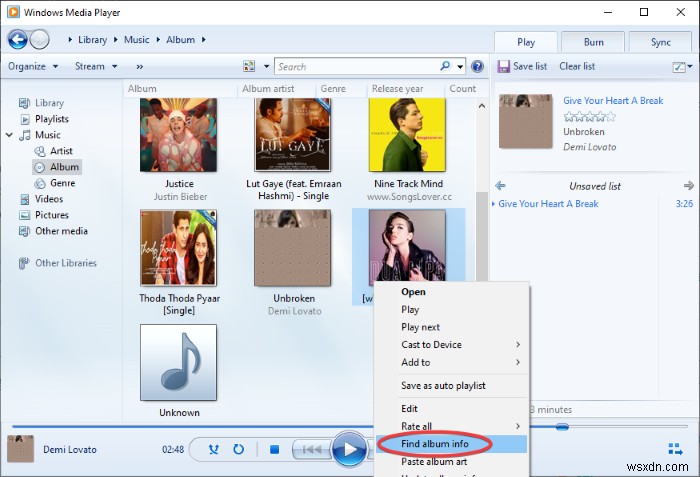
Task: Choose Open in the context menu
Action: tap(451, 292)
